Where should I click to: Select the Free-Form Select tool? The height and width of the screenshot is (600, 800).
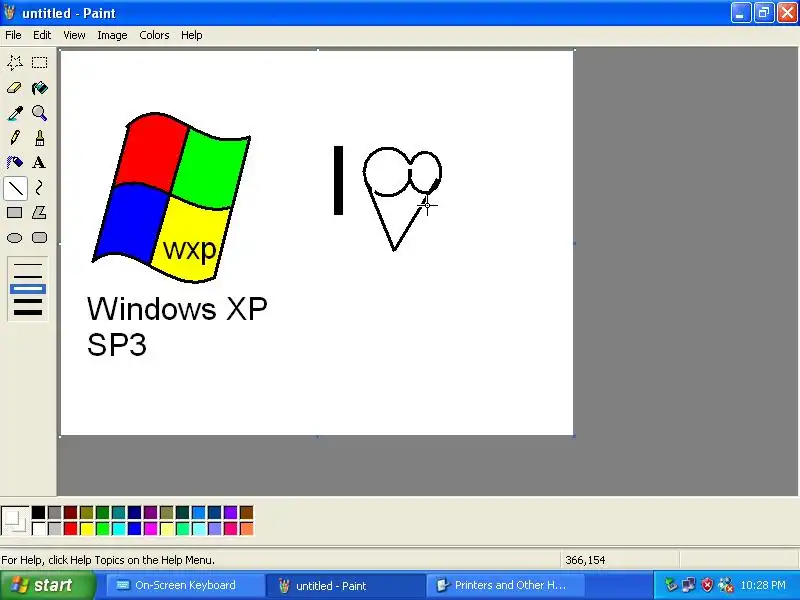(15, 63)
